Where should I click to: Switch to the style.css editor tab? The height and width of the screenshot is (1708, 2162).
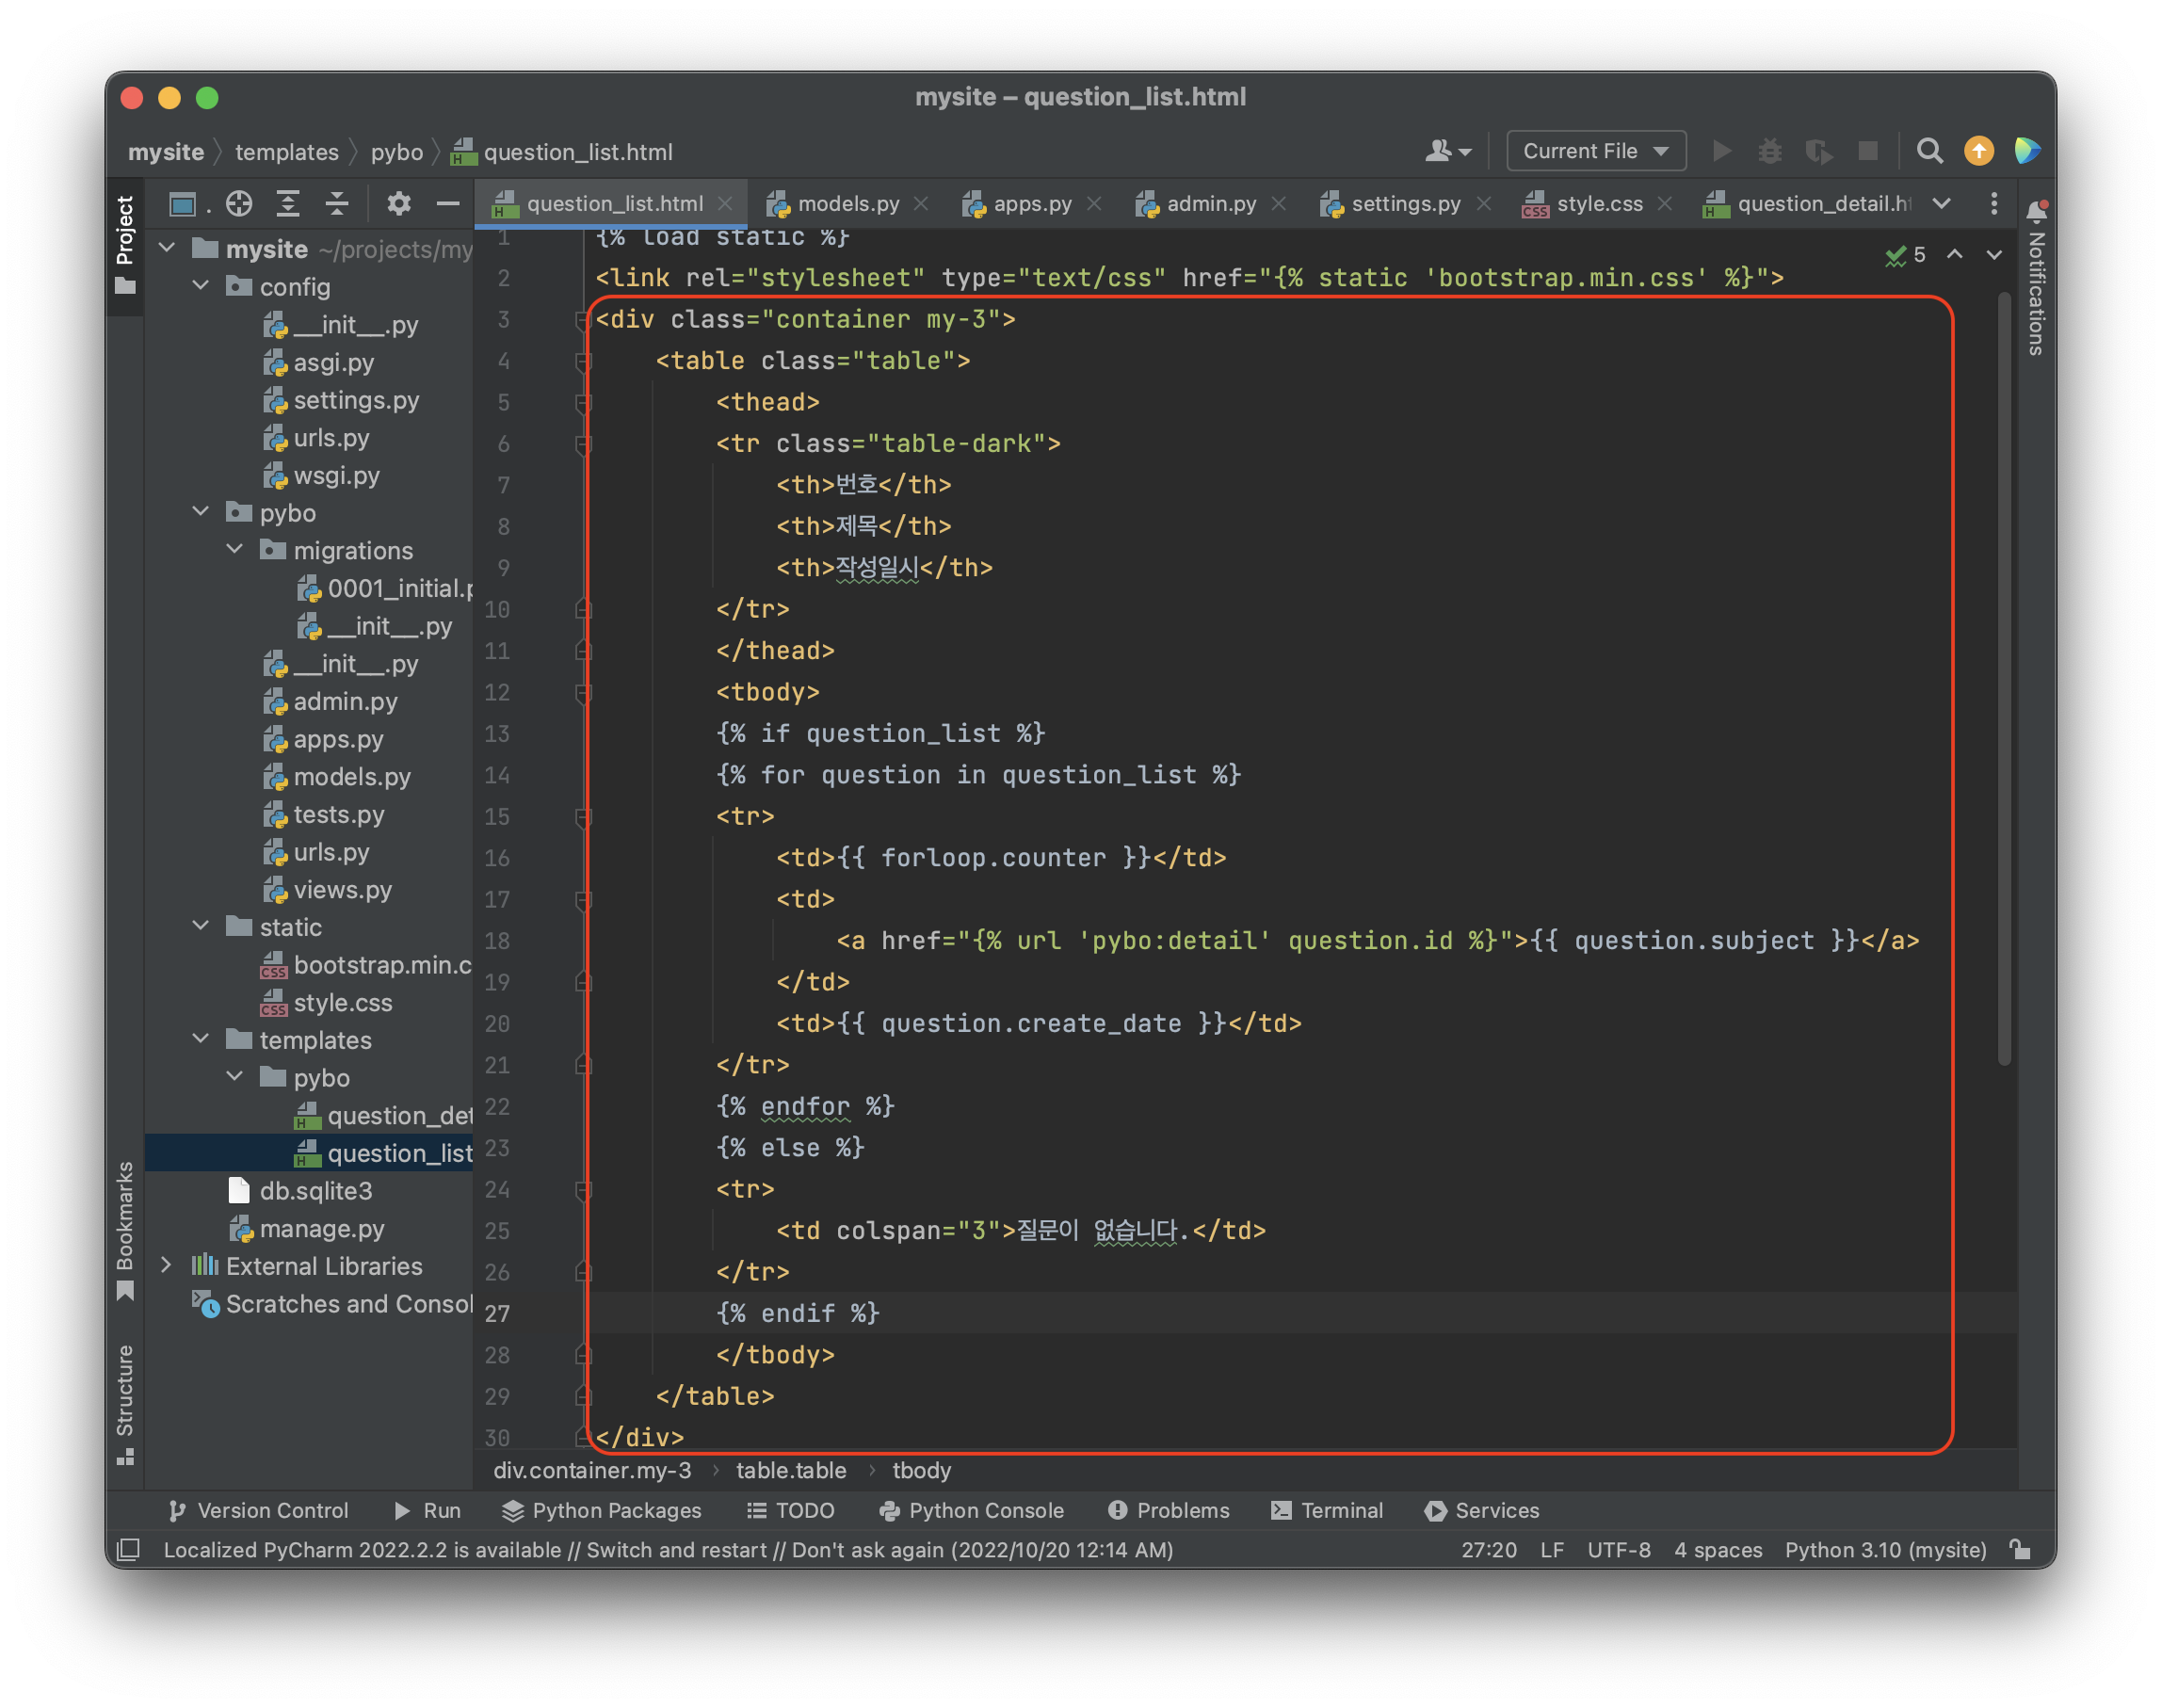[x=1598, y=204]
